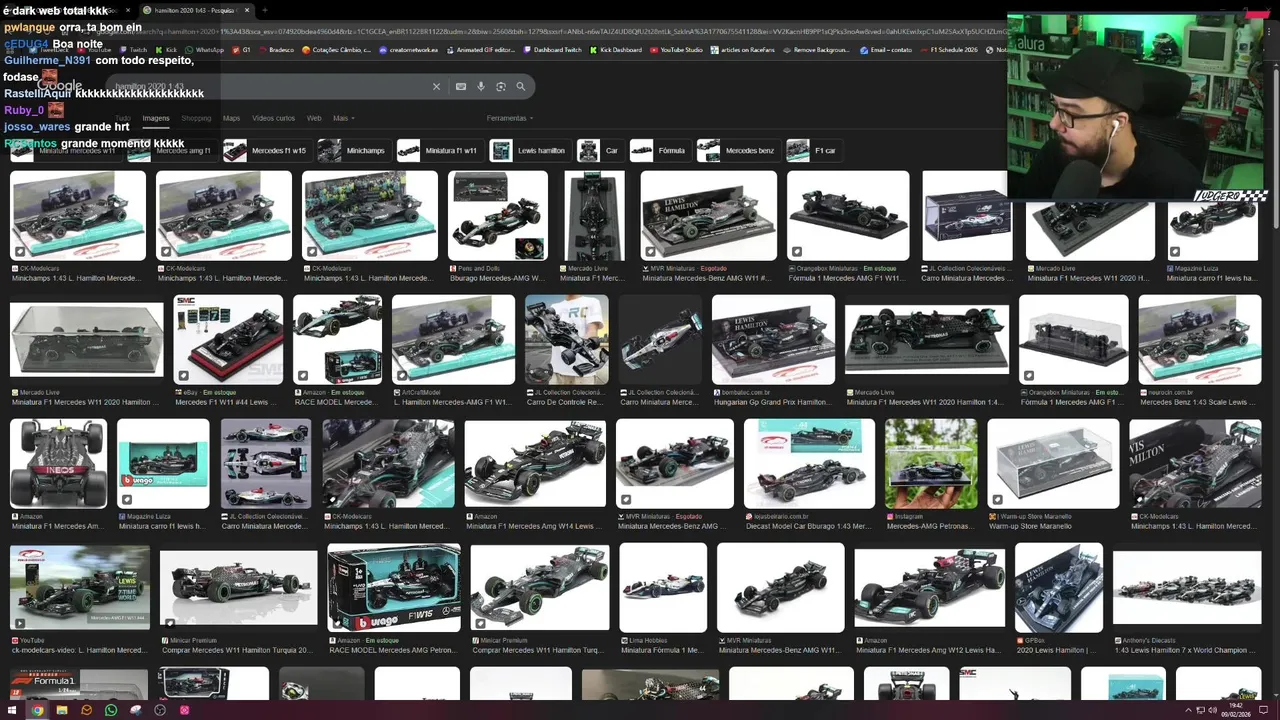This screenshot has width=1280, height=720.
Task: Open the Animated GIF editor bookmark
Action: pos(481,50)
